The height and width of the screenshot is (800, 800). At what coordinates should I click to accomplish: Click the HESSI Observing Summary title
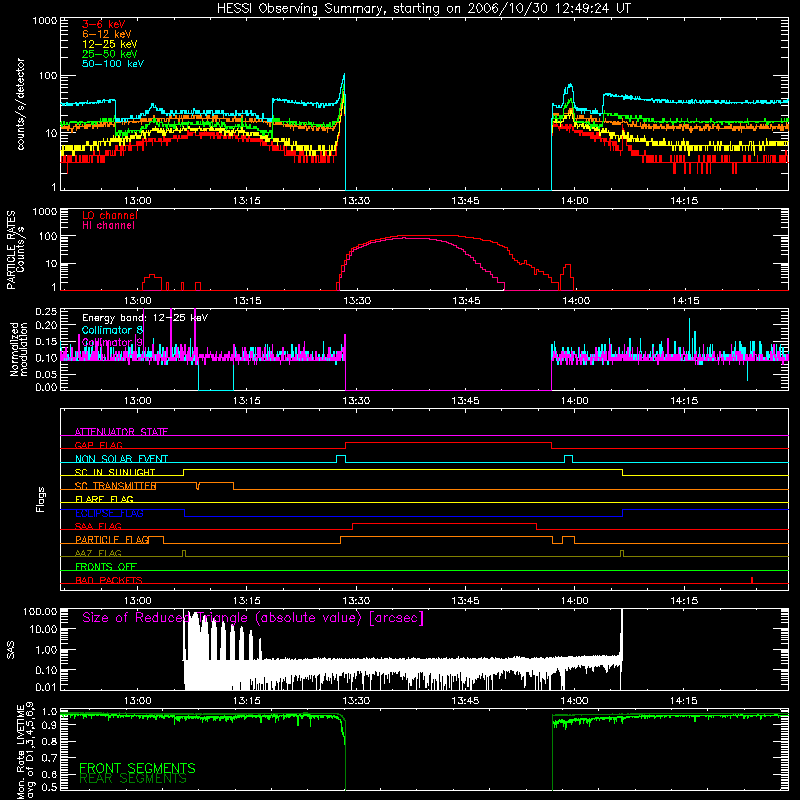point(424,9)
